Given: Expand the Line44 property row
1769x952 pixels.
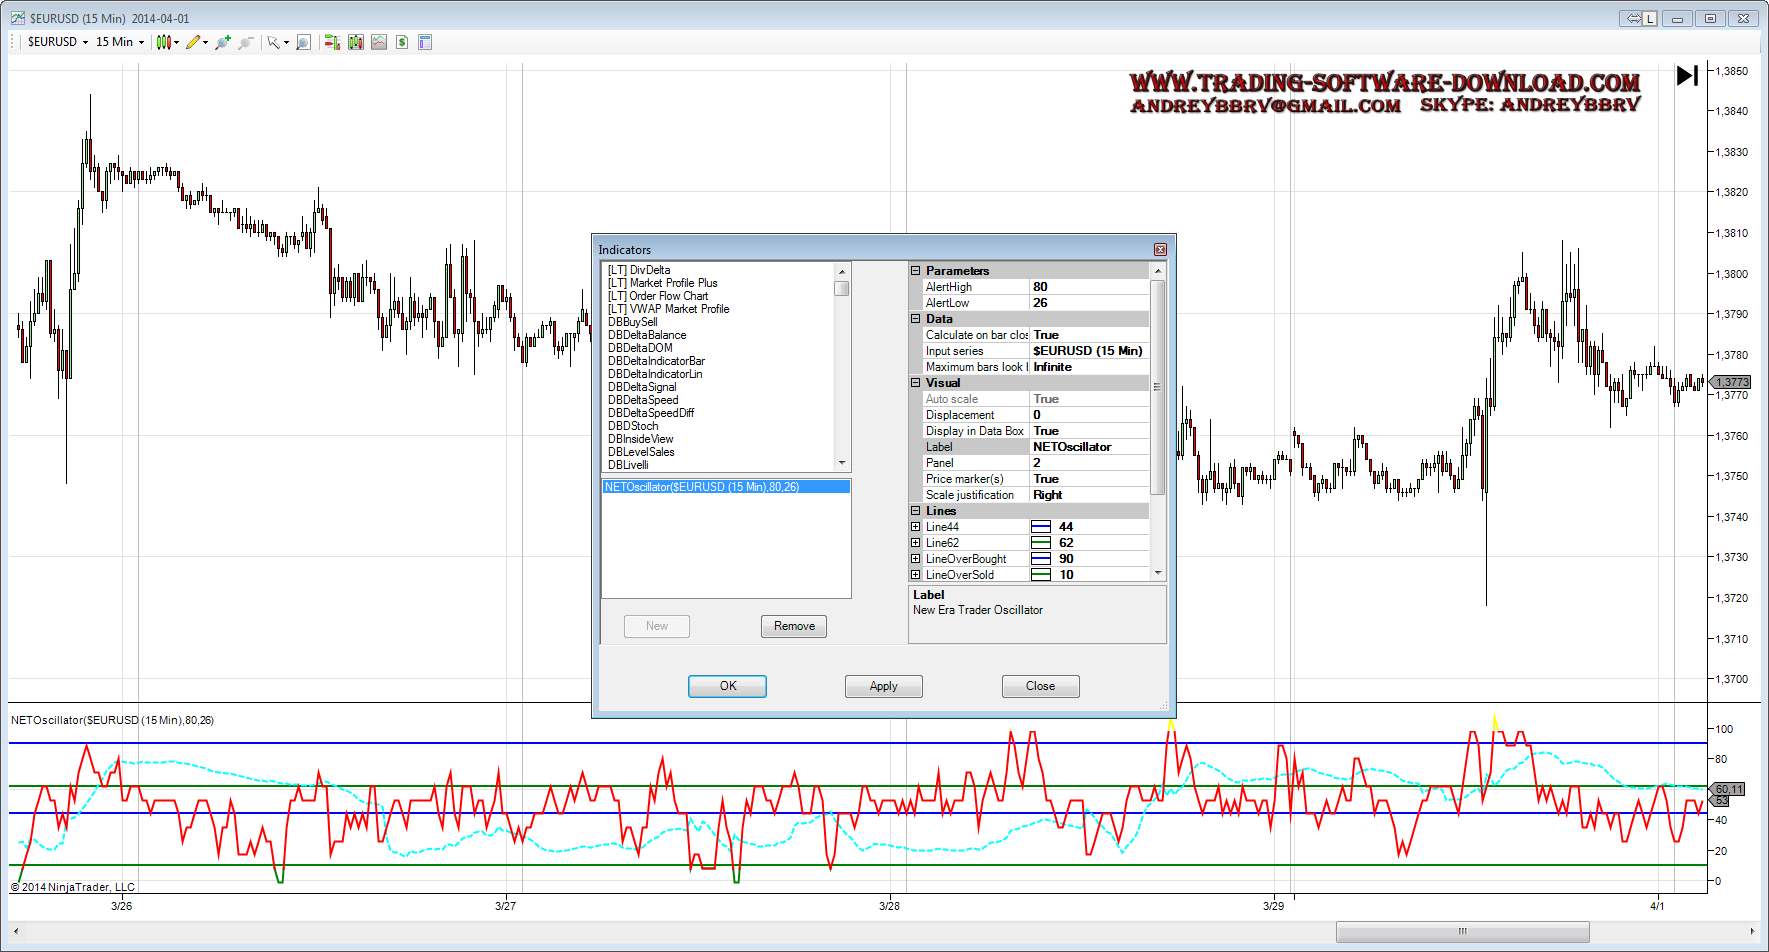Looking at the screenshot, I should (x=915, y=527).
